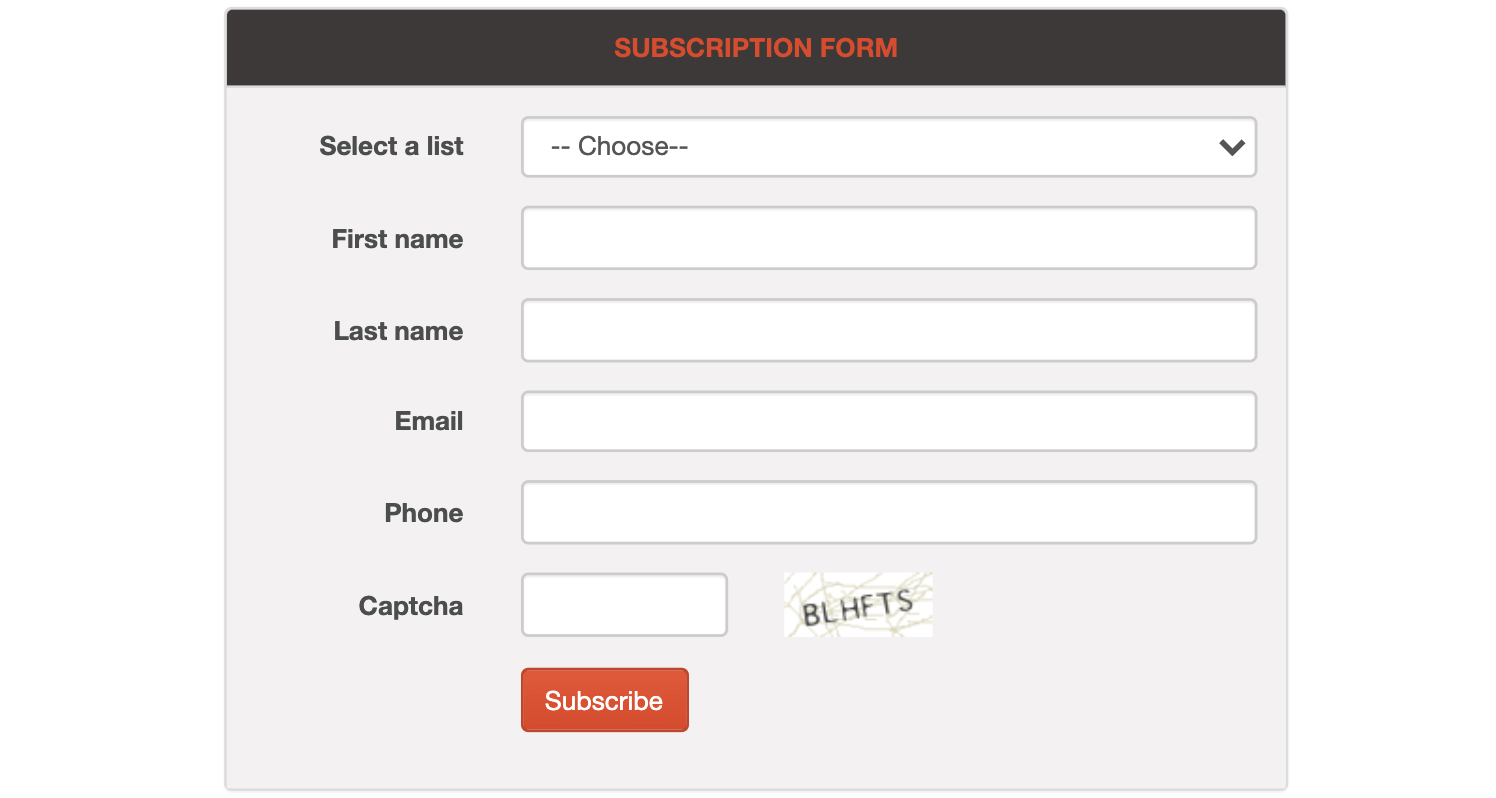Submit with the Subscribe button
Screen dimensions: 1496x798
point(604,700)
